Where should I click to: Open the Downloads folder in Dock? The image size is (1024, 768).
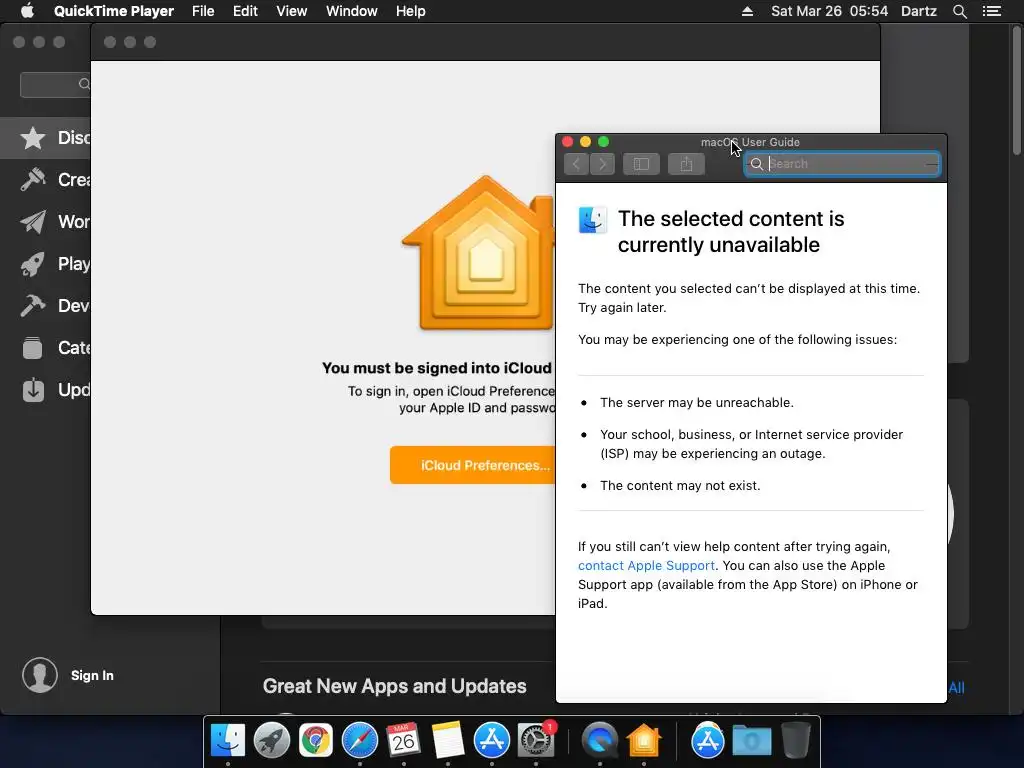752,741
